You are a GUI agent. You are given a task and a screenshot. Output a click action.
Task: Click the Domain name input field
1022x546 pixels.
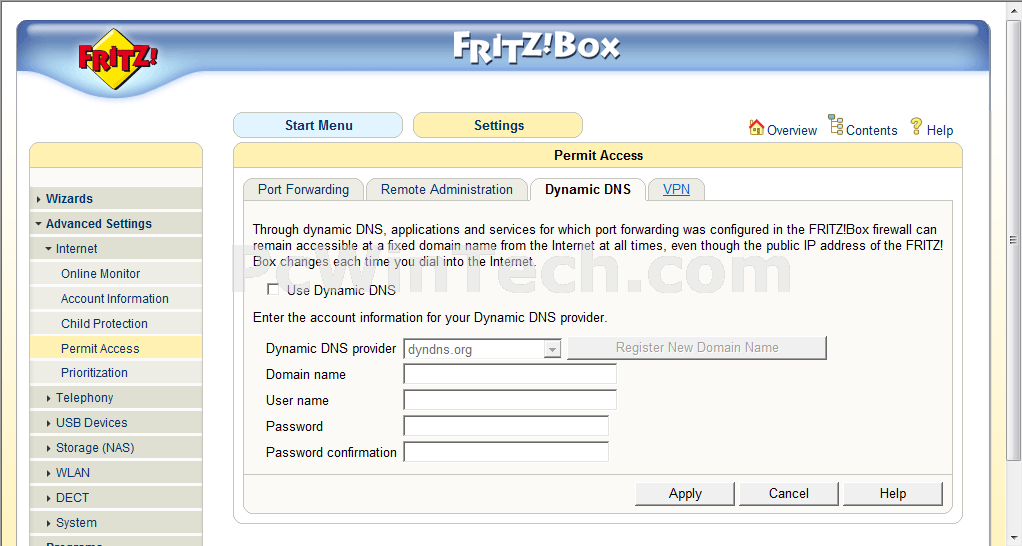point(510,374)
